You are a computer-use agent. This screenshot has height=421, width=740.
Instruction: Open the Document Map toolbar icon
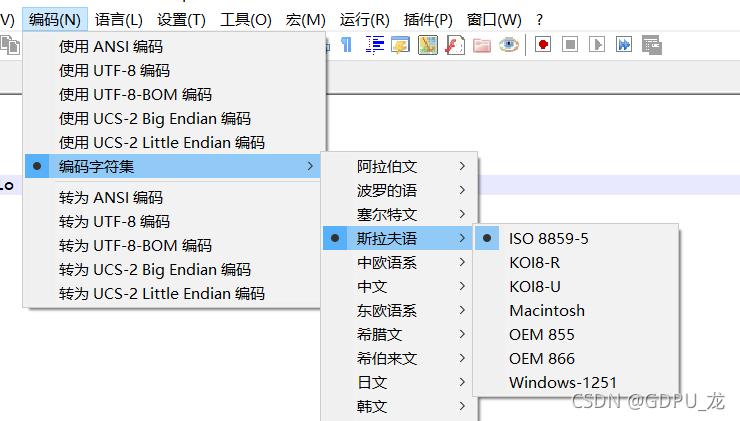(428, 45)
